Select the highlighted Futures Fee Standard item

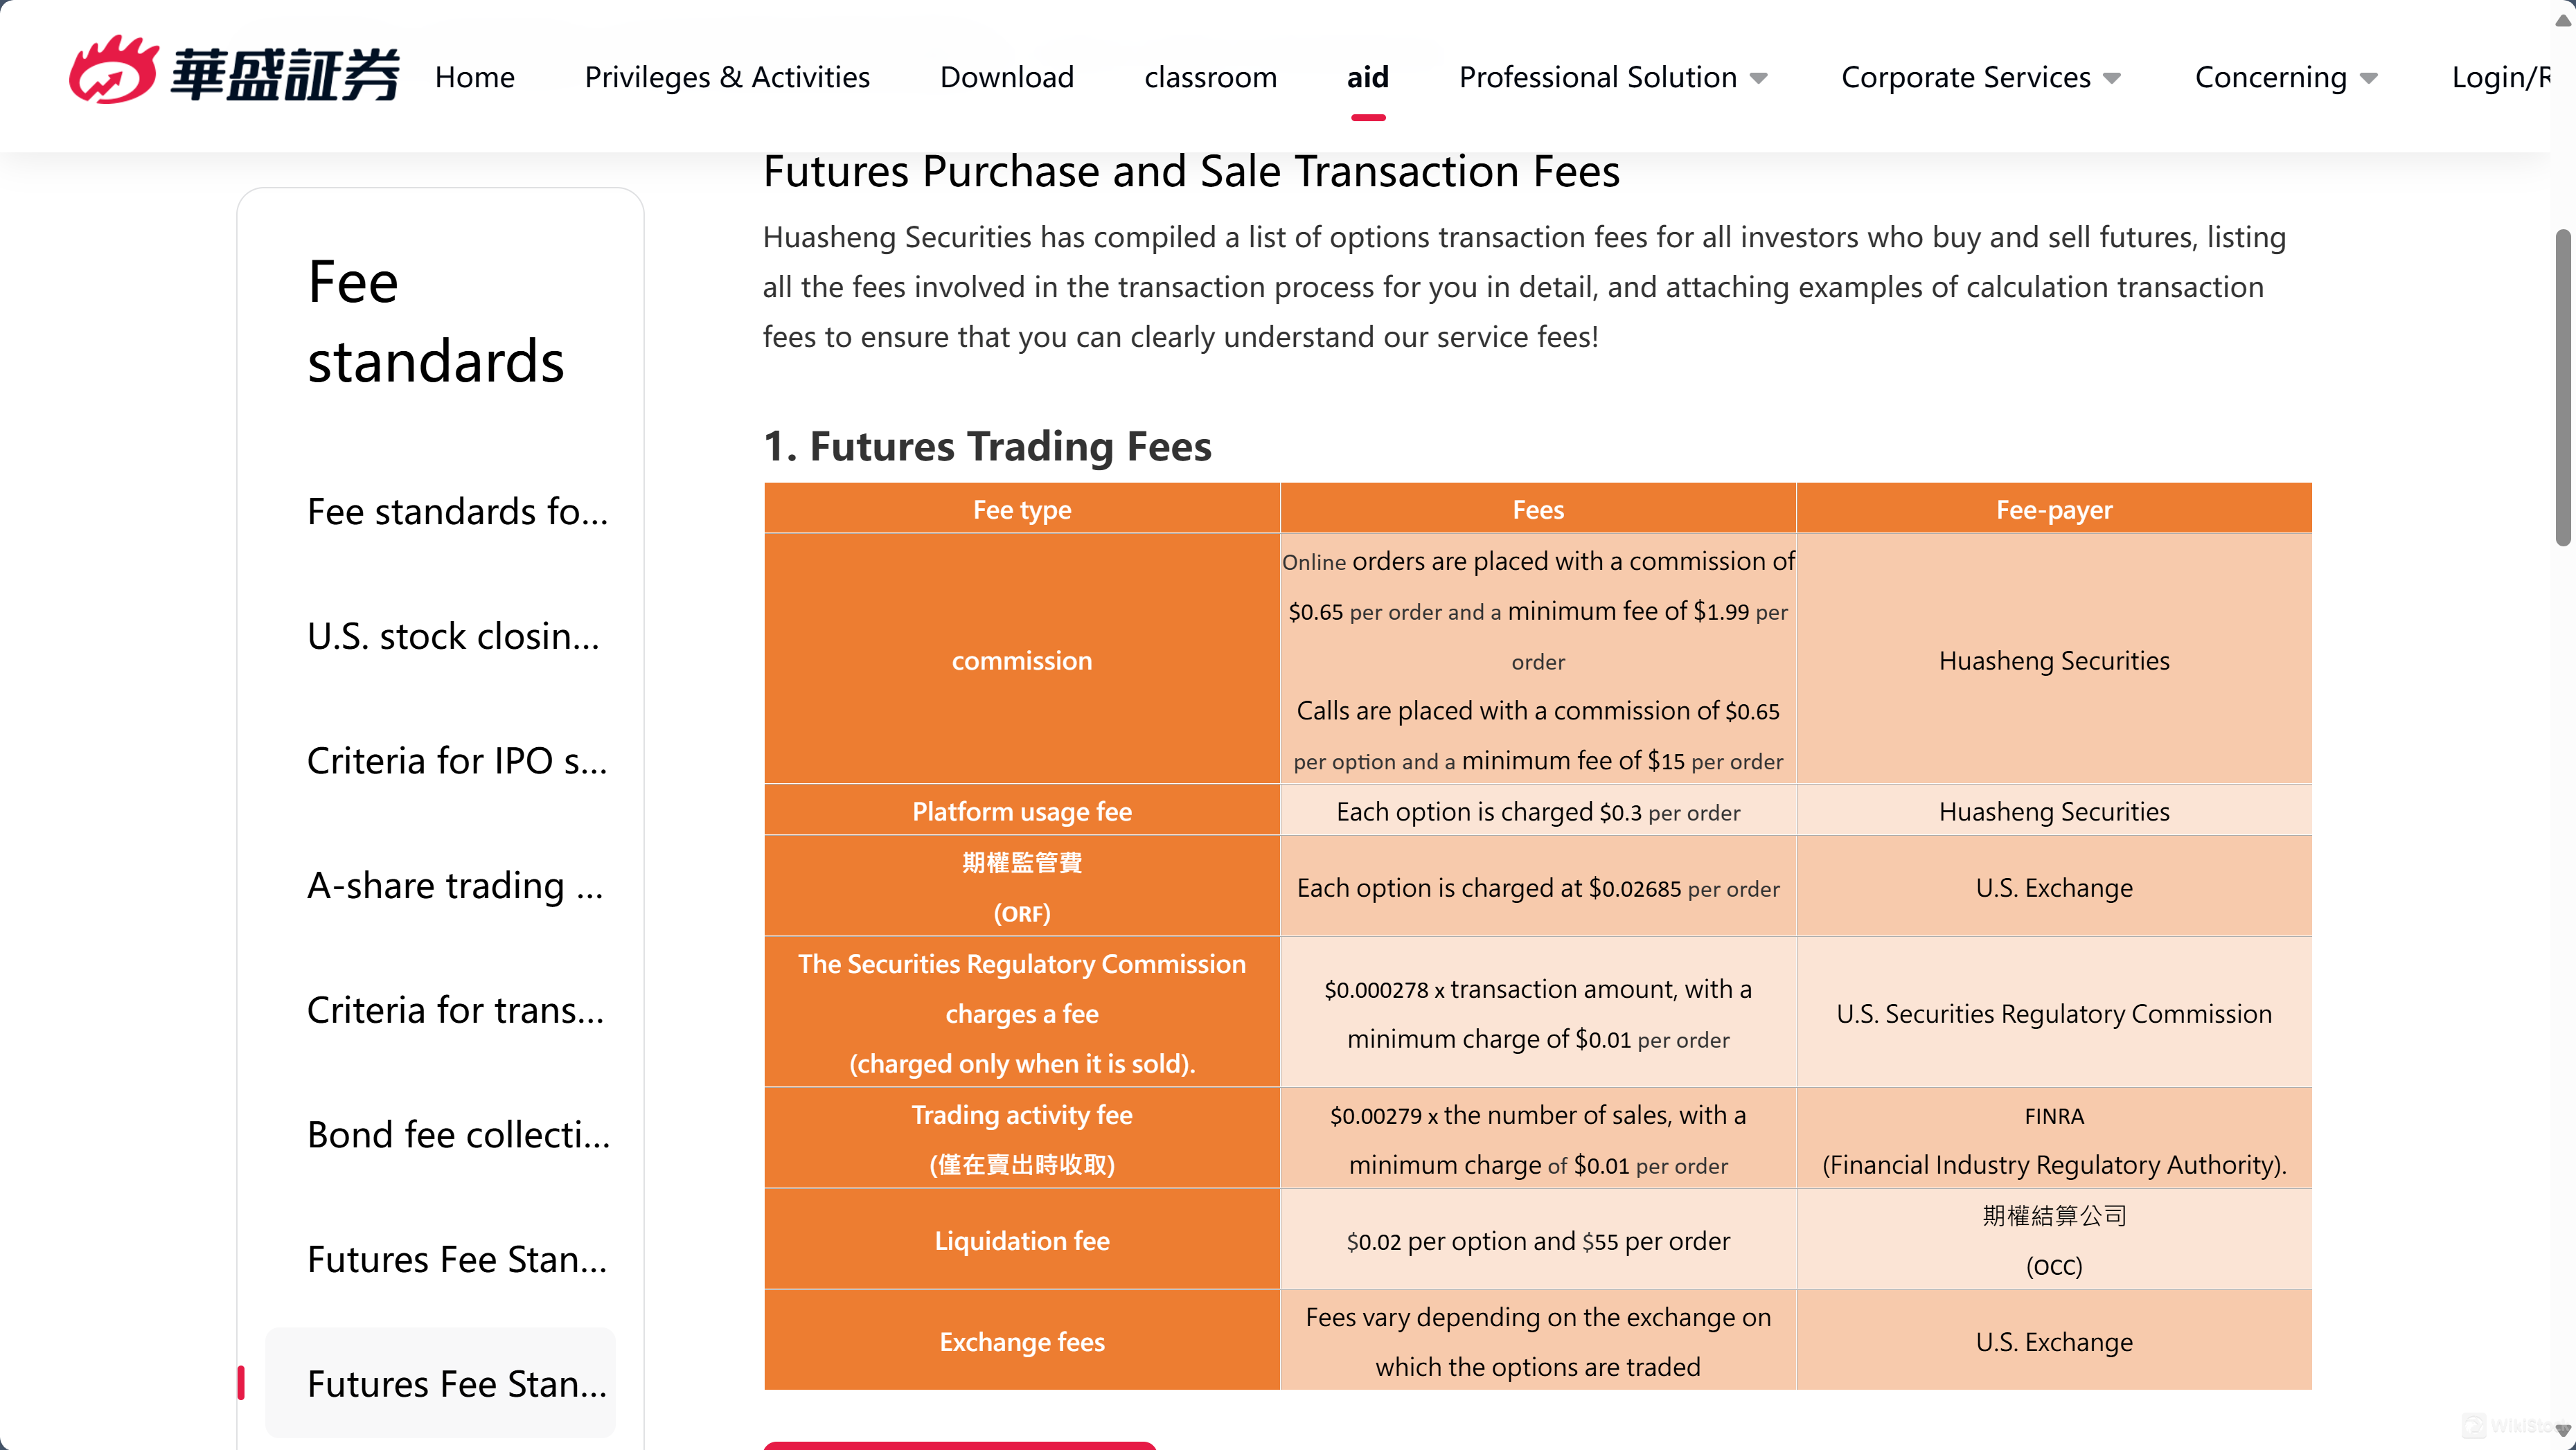(440, 1383)
